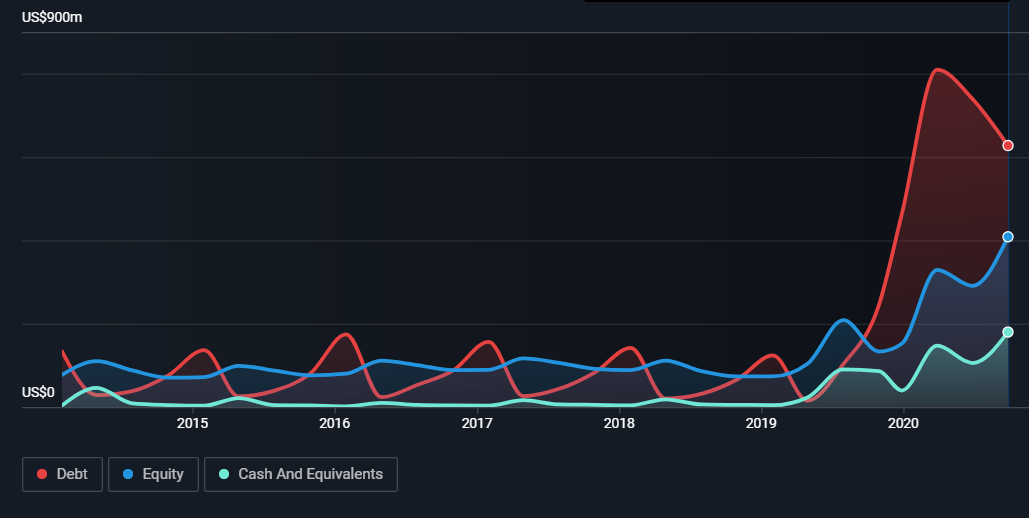Toggle Cash And Equivalents legend button

[x=301, y=474]
